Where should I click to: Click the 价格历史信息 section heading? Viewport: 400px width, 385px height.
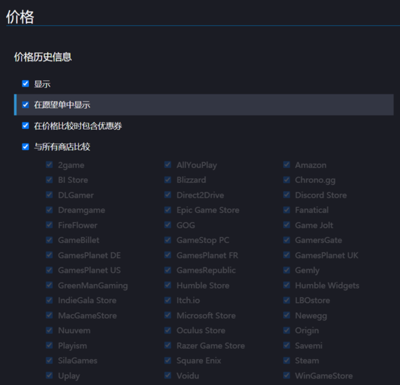point(43,57)
